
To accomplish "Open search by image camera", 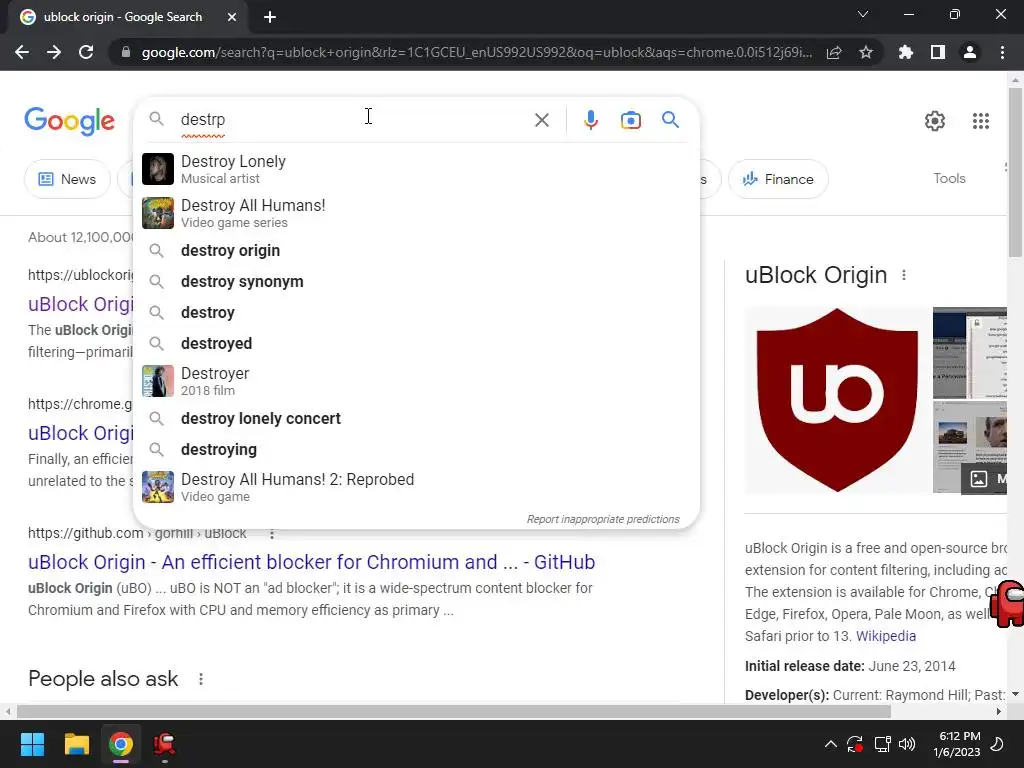I will pyautogui.click(x=631, y=120).
